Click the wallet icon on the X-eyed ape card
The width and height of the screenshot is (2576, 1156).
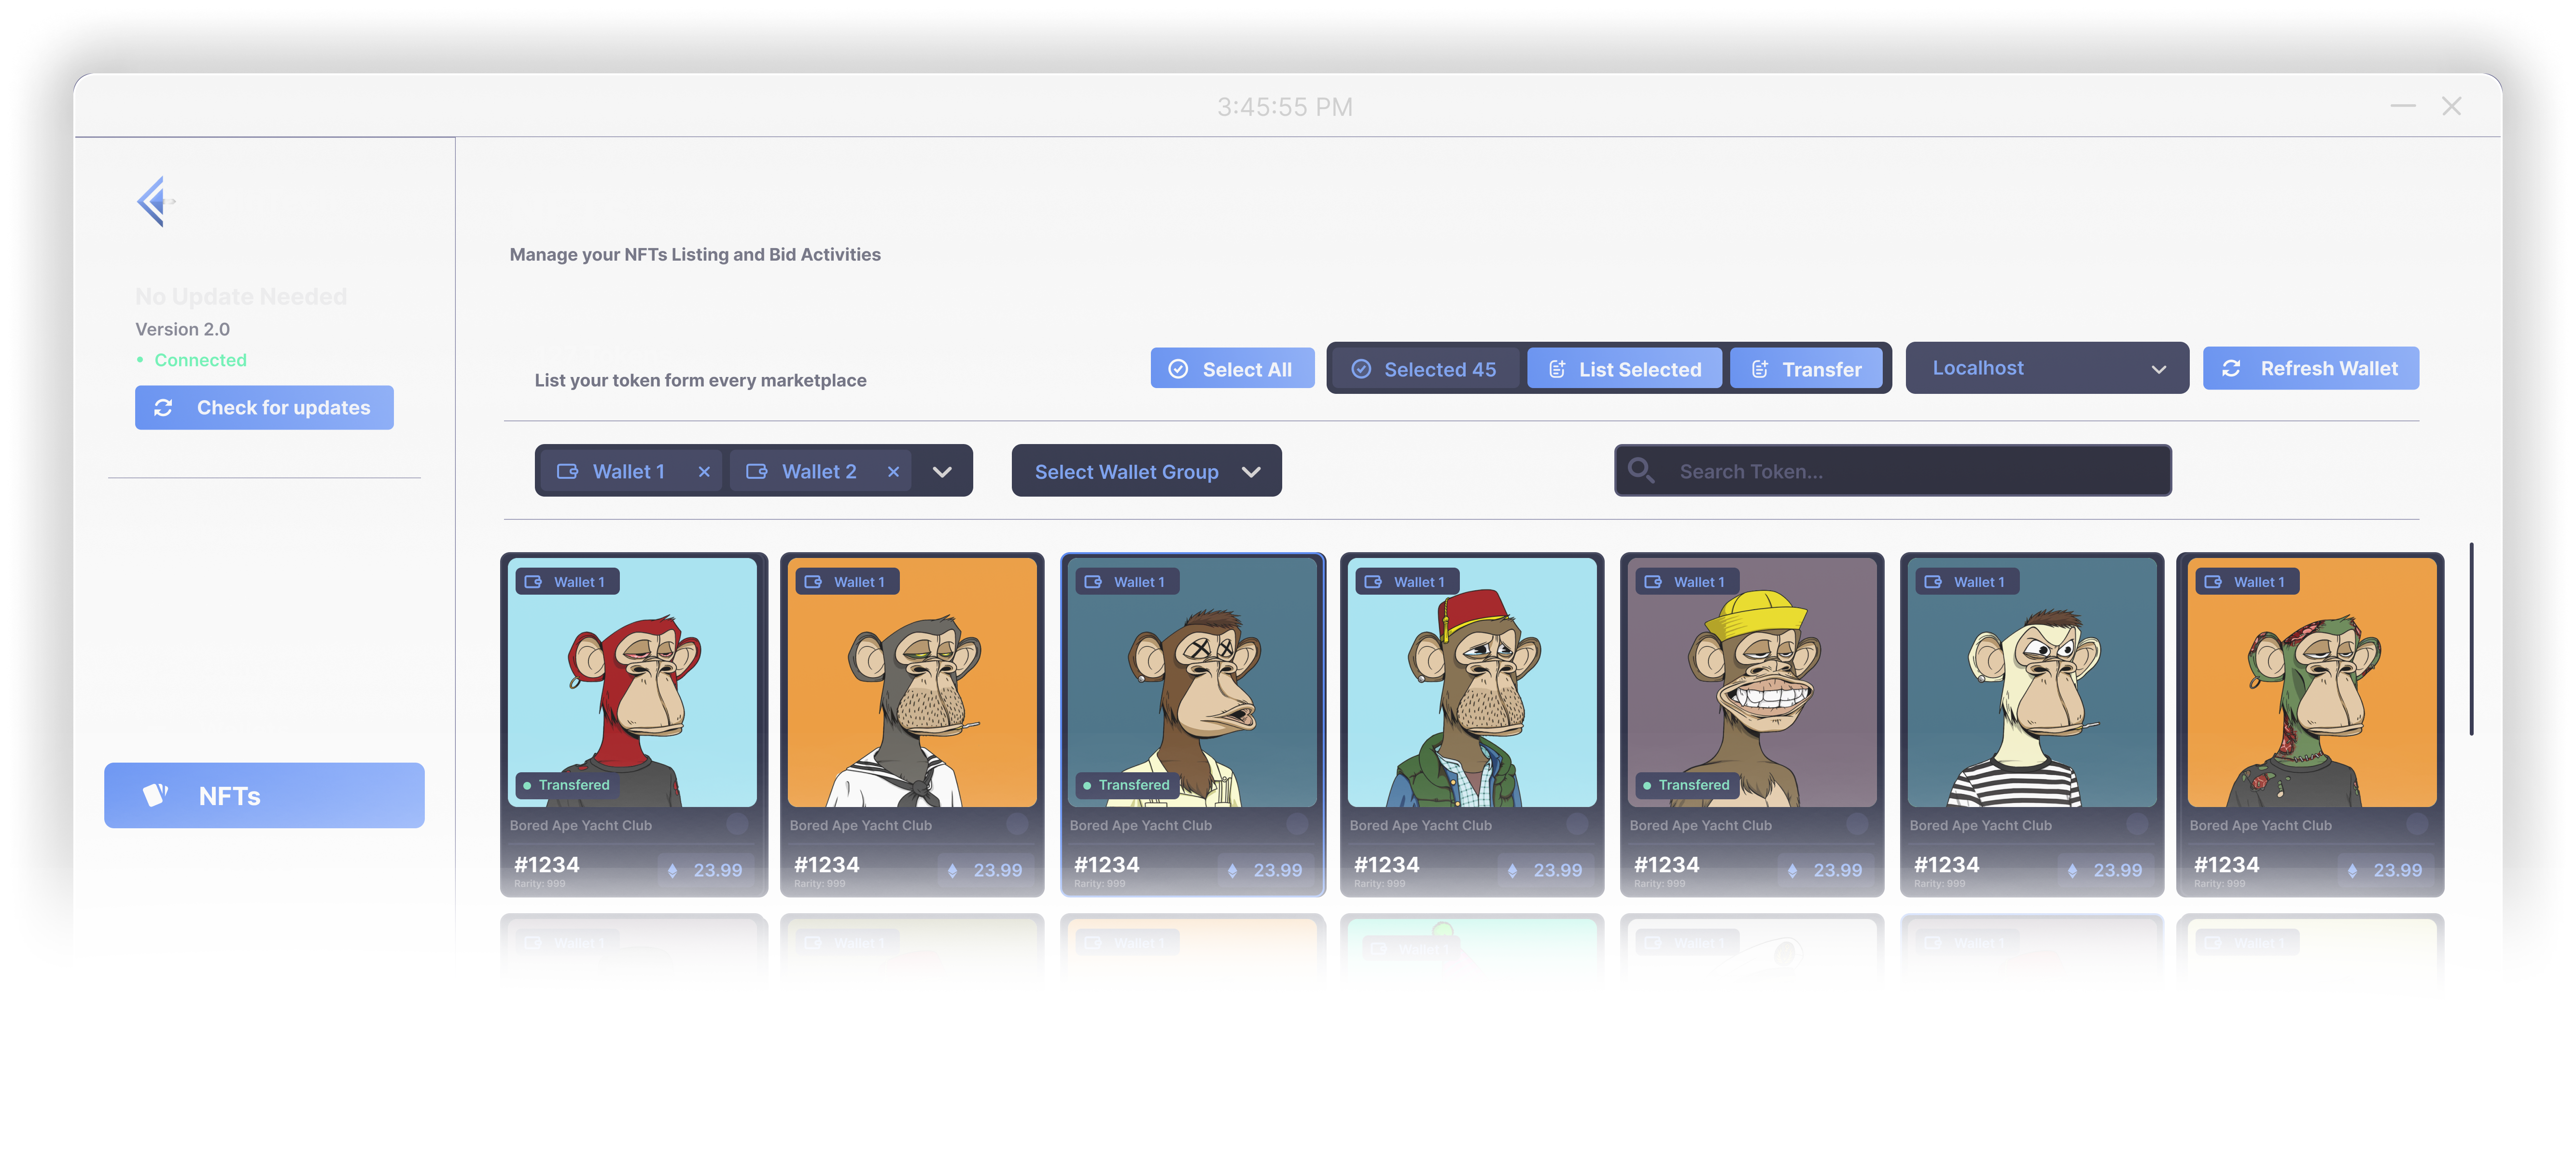click(x=1093, y=582)
